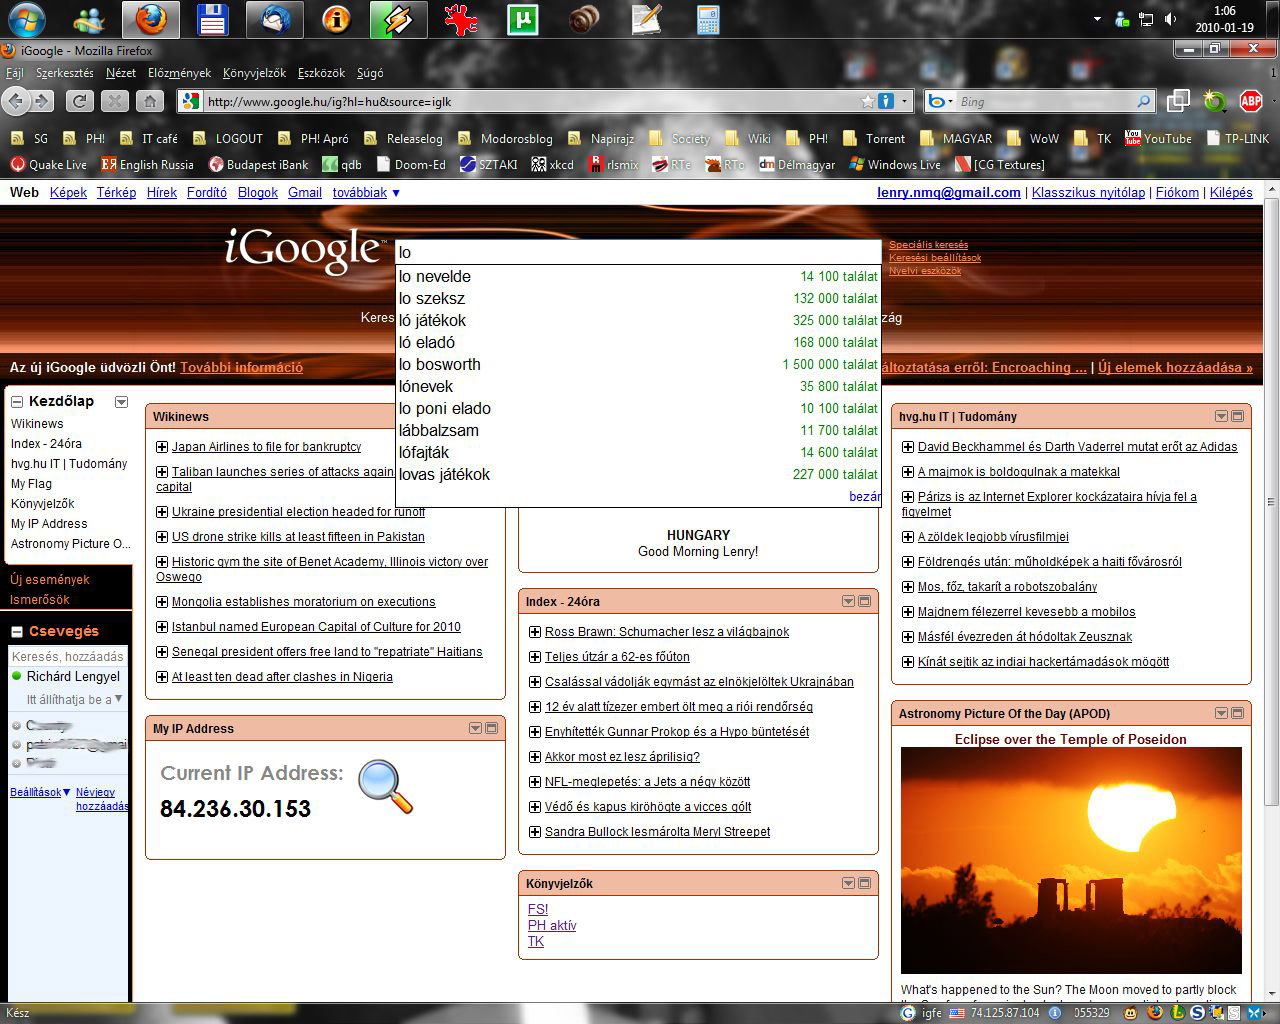Viewport: 1280px width, 1024px height.
Task: Open the My IP Address gadget menu arrow
Action: (x=475, y=728)
